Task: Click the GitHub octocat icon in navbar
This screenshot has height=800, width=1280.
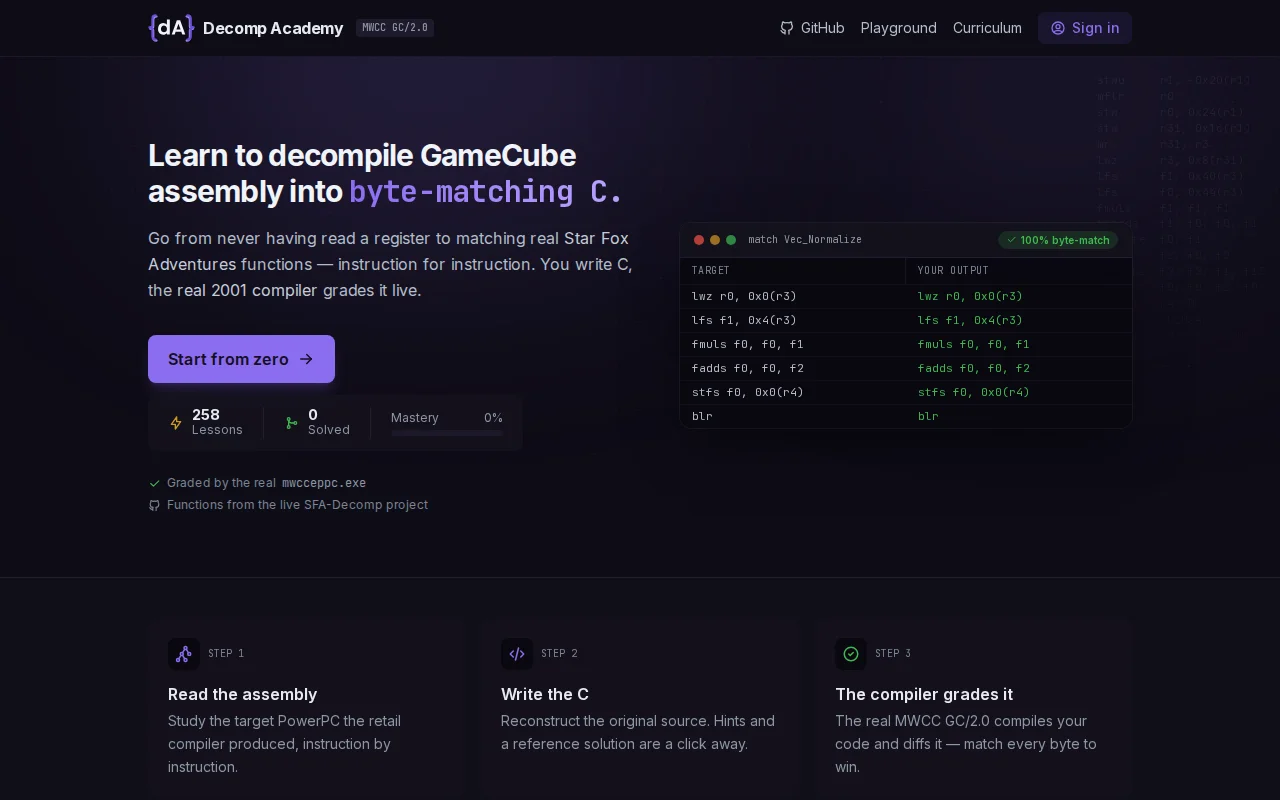Action: (787, 28)
